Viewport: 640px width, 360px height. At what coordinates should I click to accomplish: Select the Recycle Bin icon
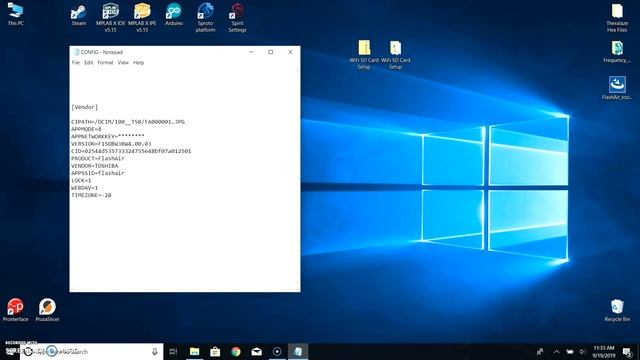point(617,310)
